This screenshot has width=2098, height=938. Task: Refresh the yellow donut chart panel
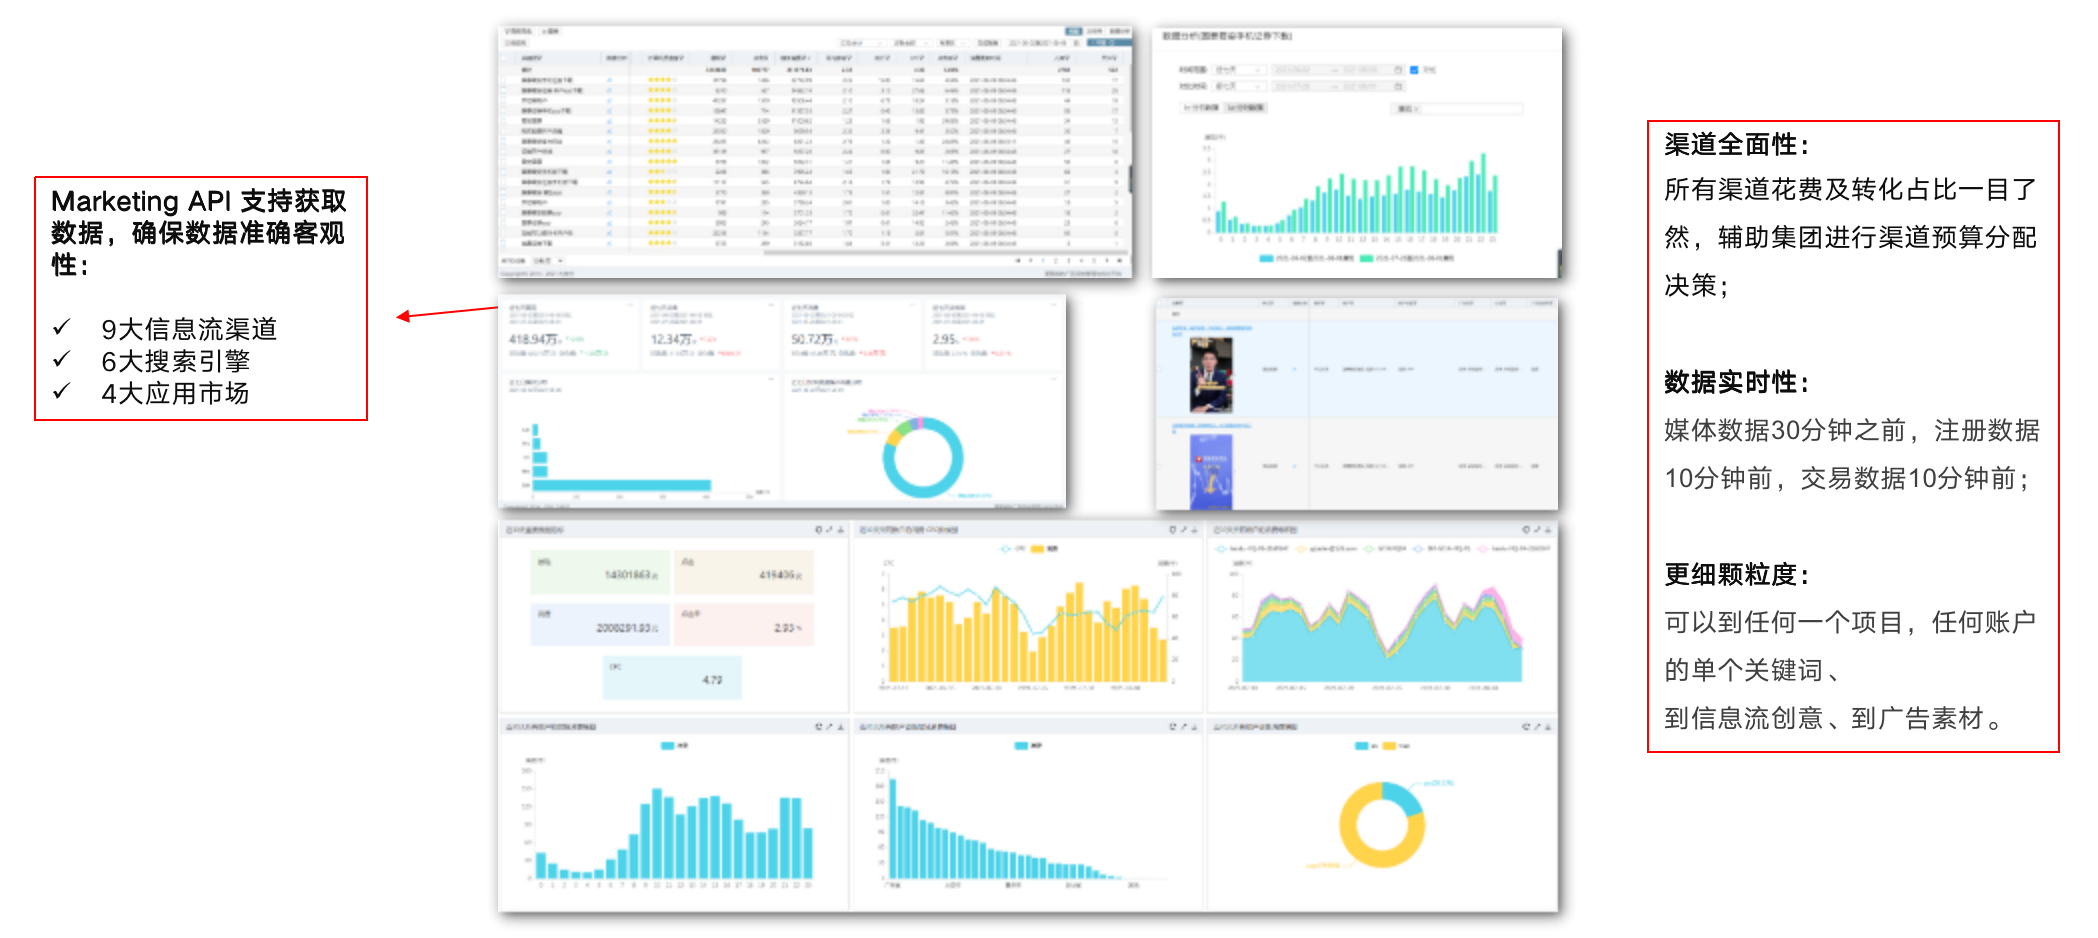point(1526,726)
